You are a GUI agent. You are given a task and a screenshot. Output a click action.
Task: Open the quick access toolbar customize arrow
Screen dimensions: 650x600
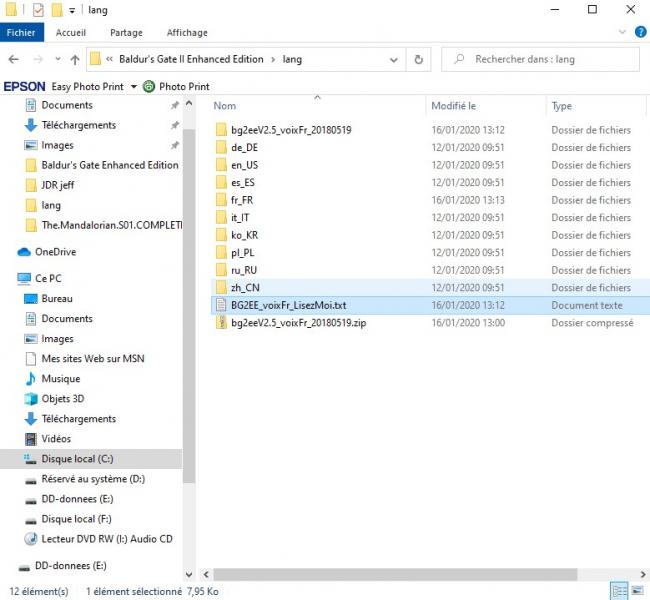72,10
